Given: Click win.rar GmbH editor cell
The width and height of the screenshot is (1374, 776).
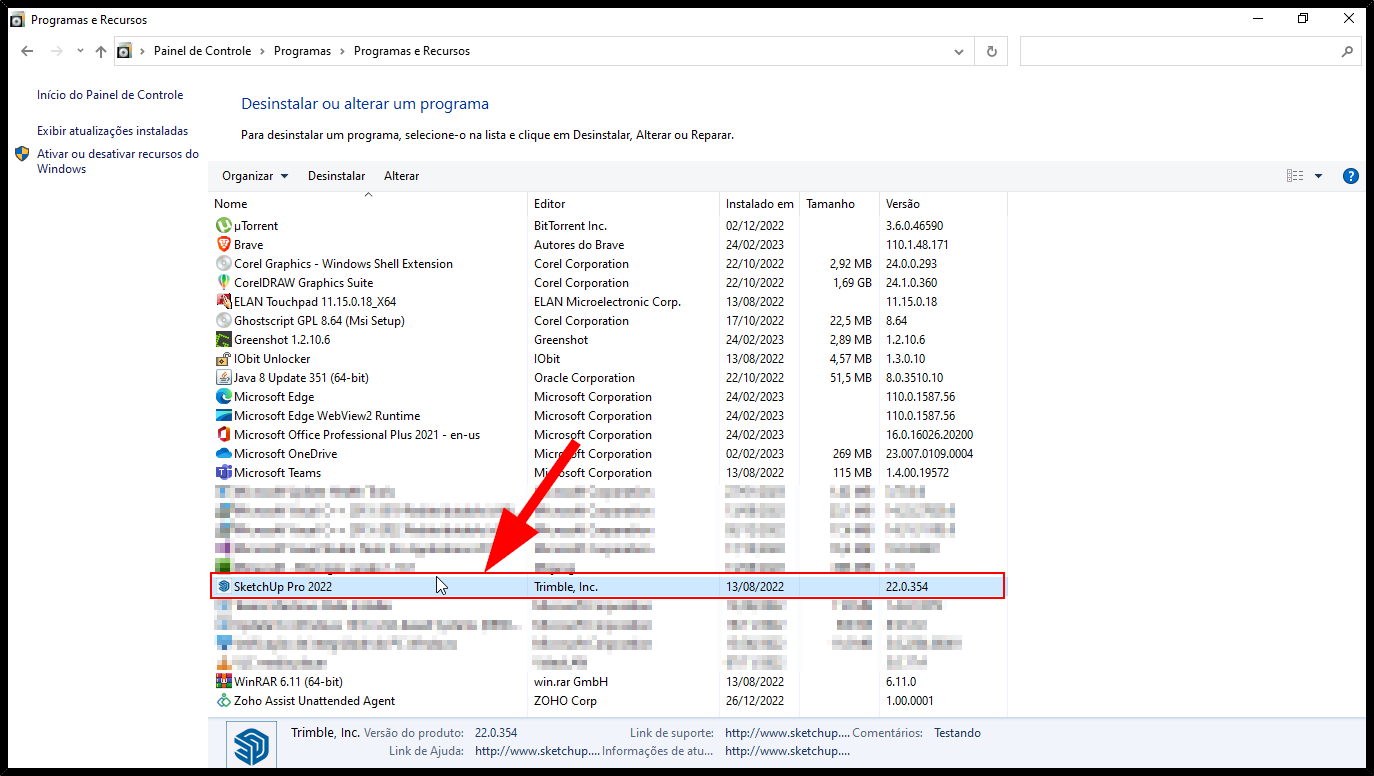Looking at the screenshot, I should click(571, 682).
